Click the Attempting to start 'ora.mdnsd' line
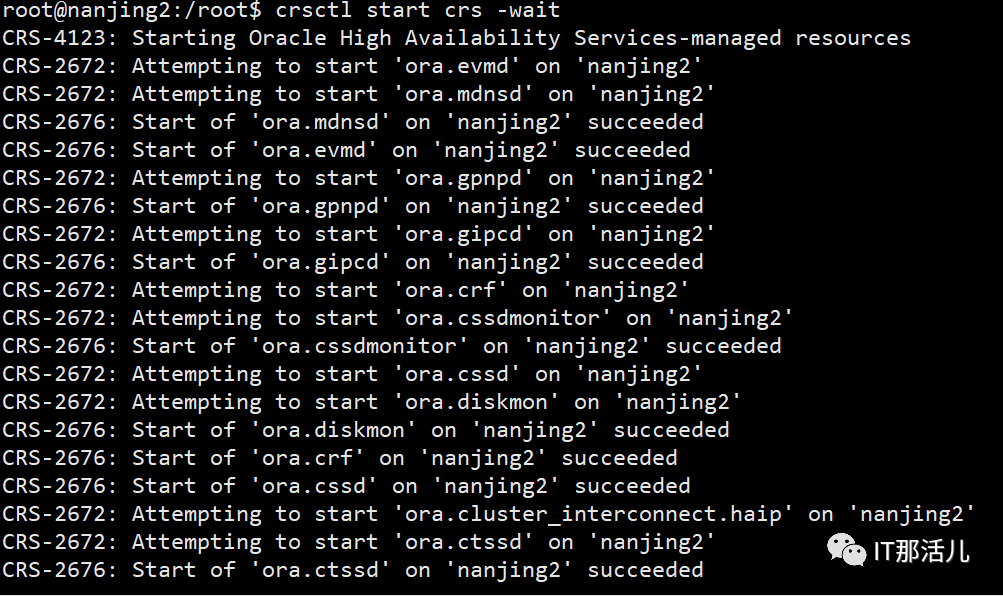Image resolution: width=1003 pixels, height=596 pixels. 358,95
